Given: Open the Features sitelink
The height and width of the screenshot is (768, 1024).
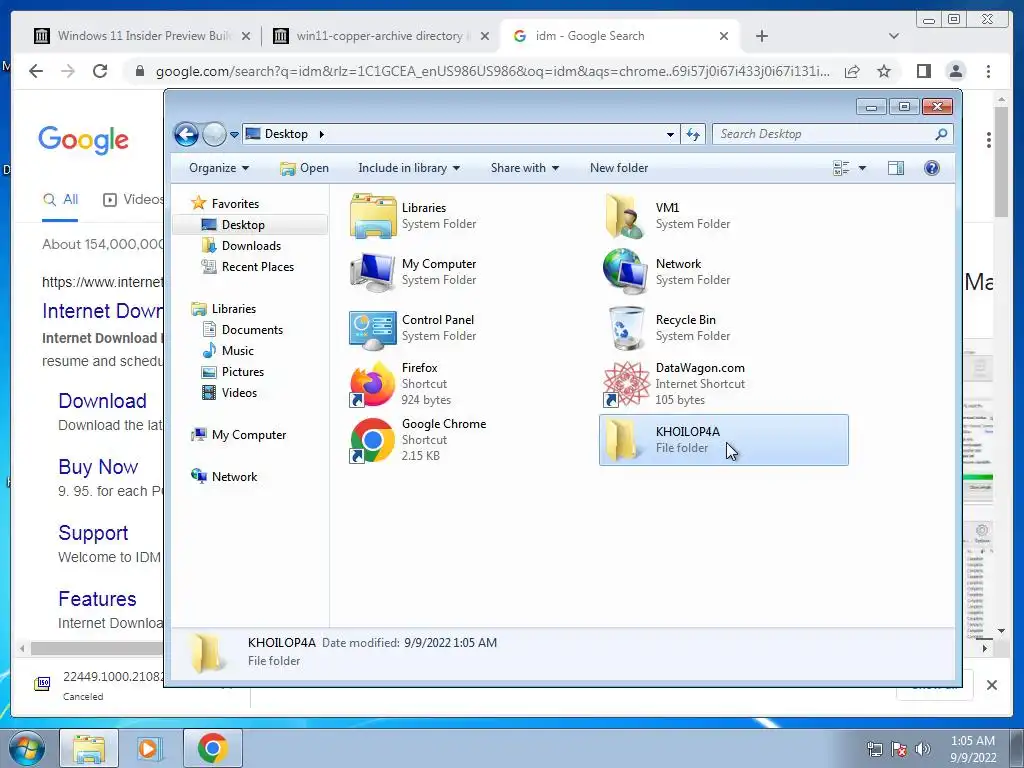Looking at the screenshot, I should click(x=97, y=599).
